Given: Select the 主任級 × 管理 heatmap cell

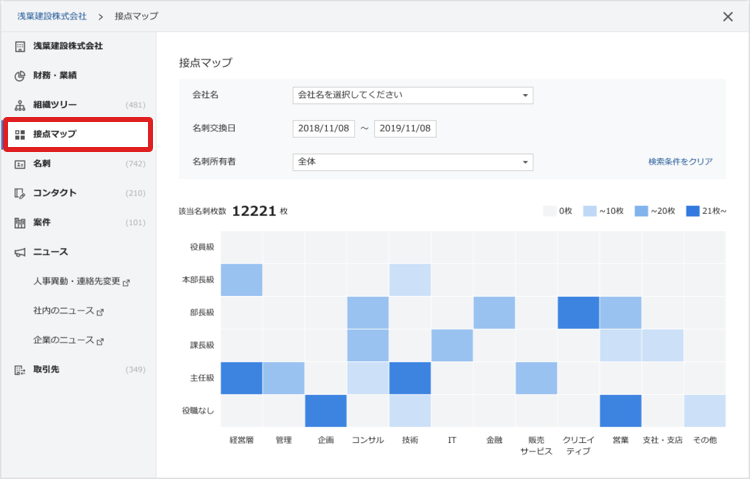Looking at the screenshot, I should coord(284,378).
